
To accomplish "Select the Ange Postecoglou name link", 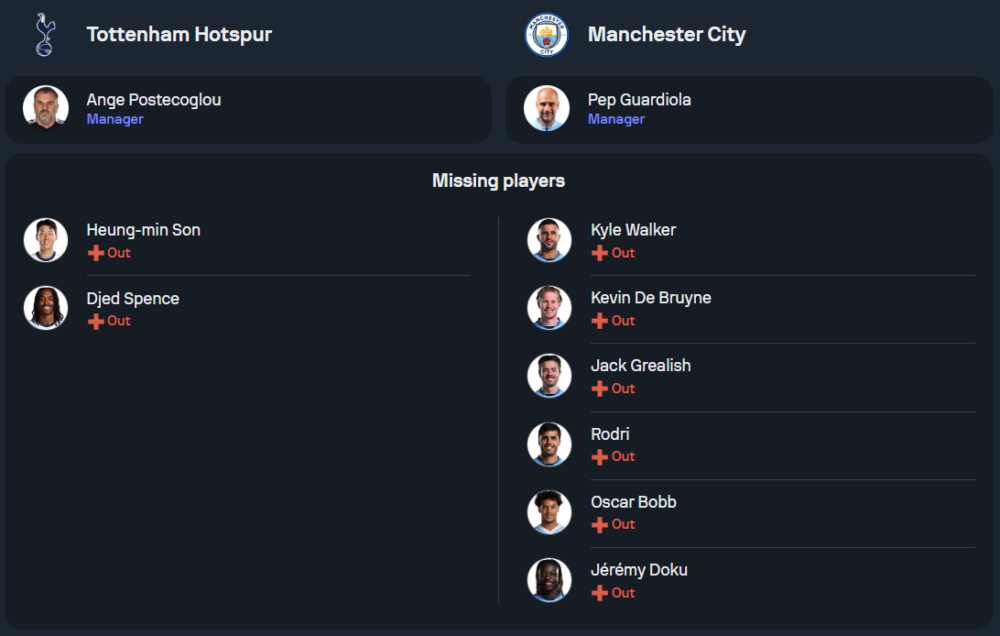I will point(154,100).
